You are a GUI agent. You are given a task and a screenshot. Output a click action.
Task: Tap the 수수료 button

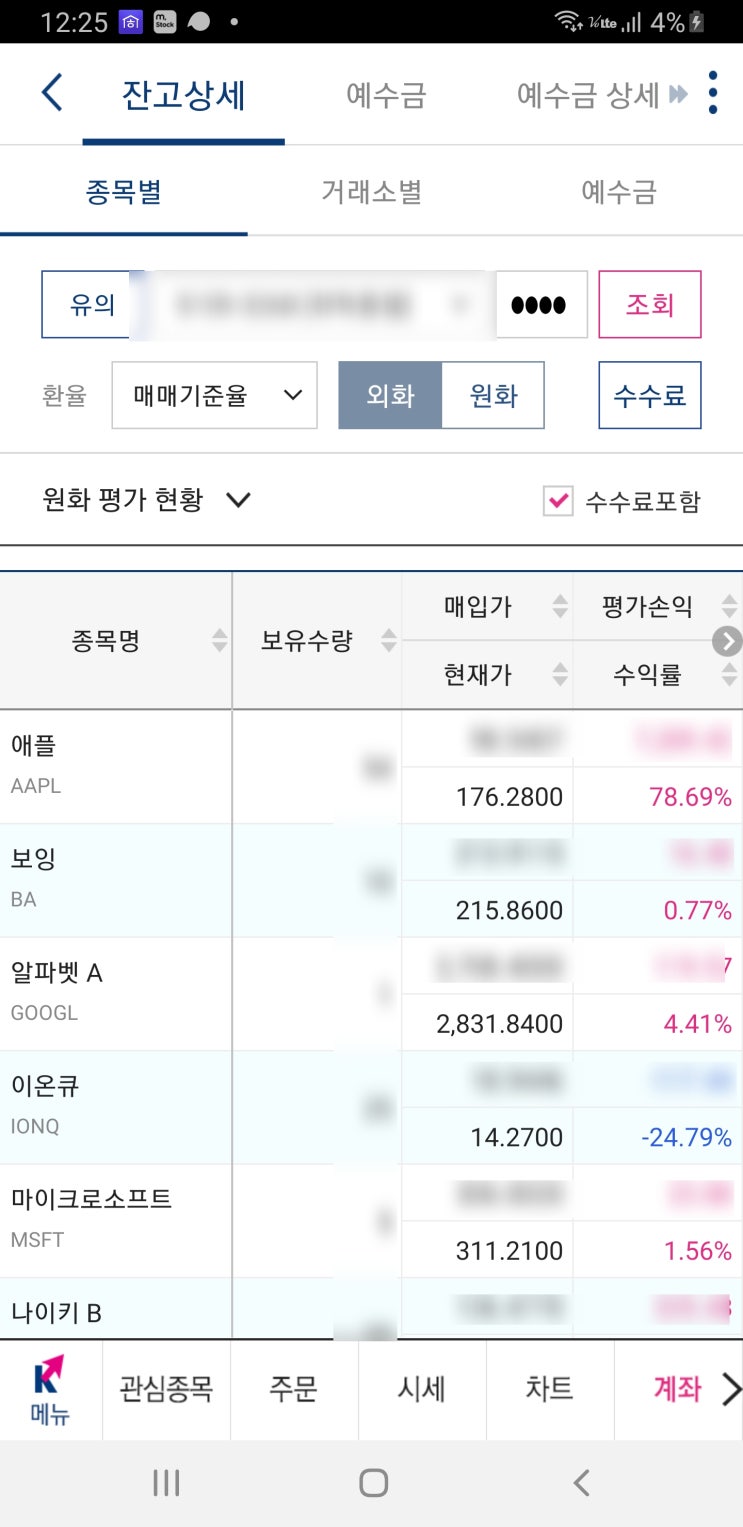point(649,395)
